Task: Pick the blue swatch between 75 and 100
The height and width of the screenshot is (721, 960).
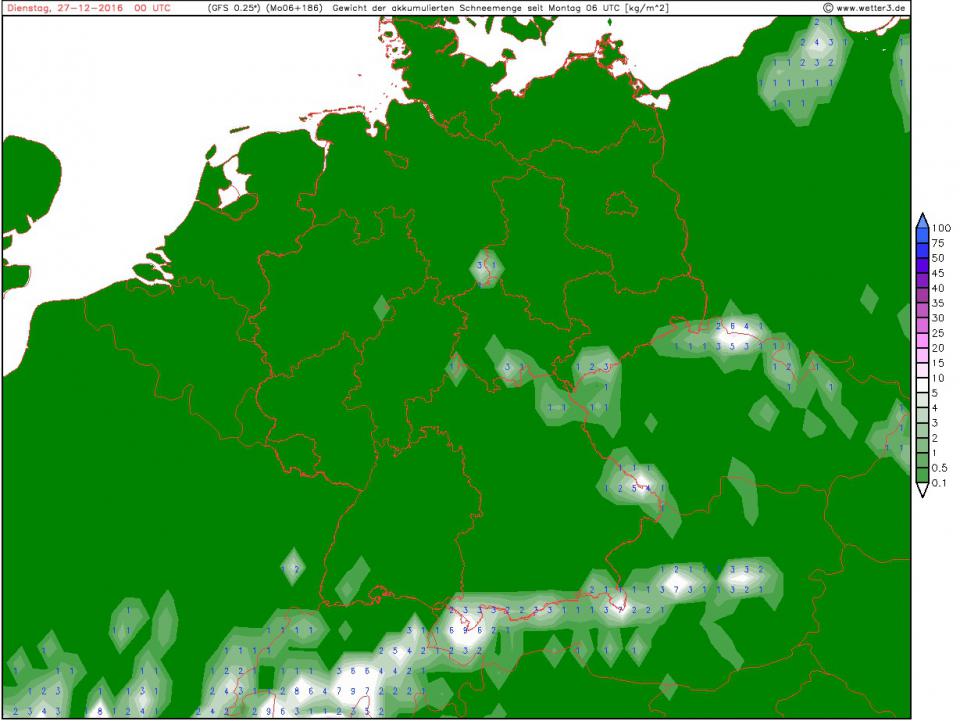Action: click(921, 235)
